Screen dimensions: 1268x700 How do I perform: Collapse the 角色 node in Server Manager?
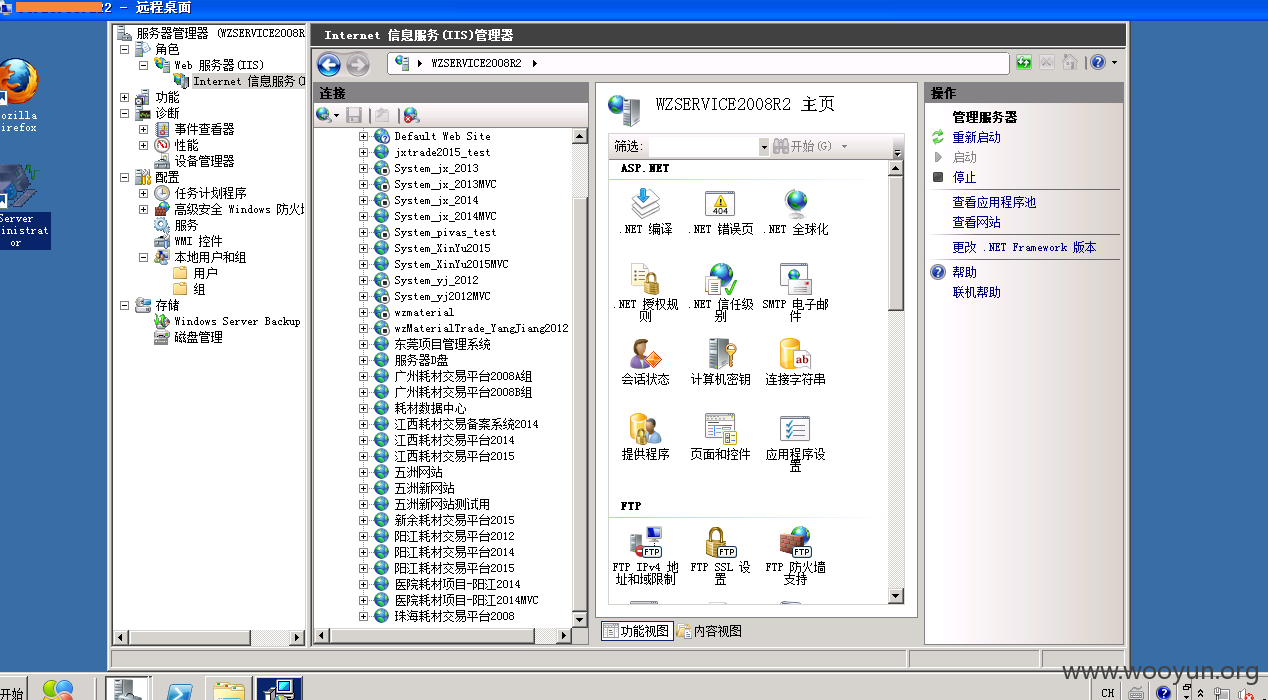click(125, 49)
